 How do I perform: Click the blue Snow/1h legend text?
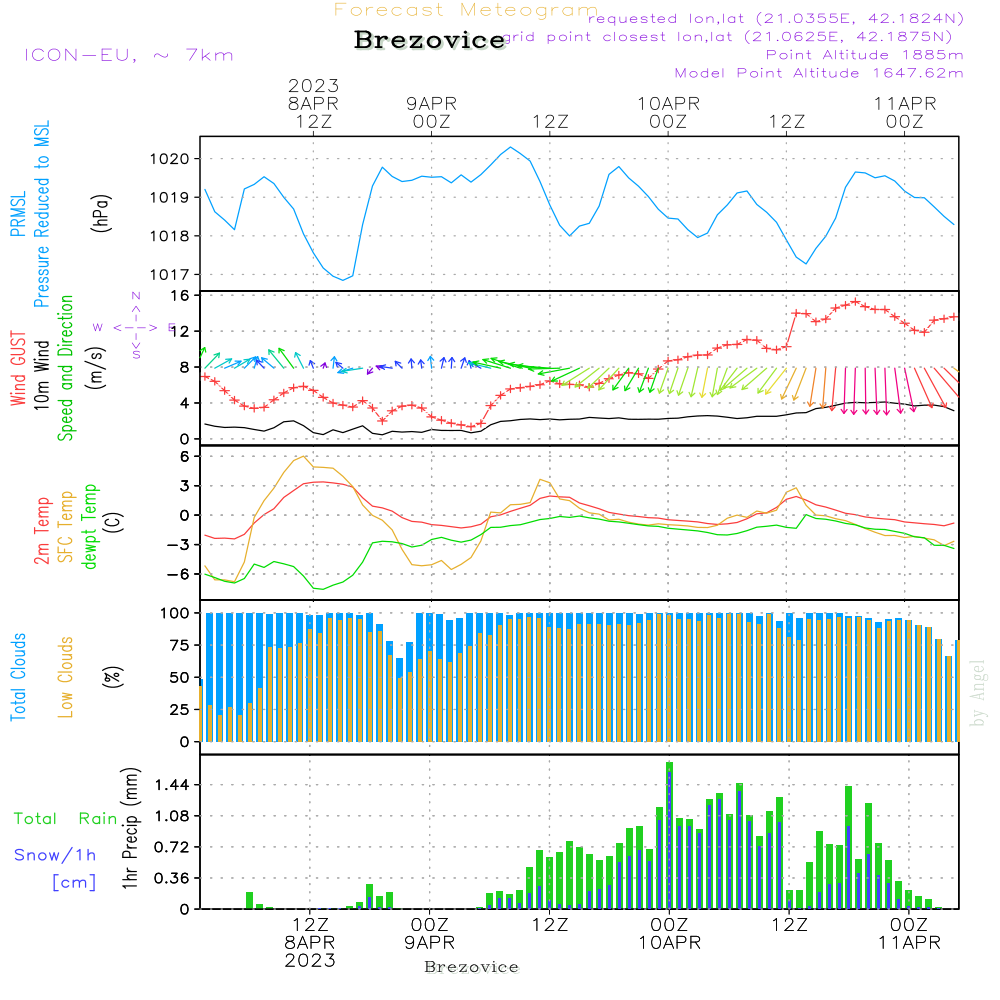click(55, 855)
